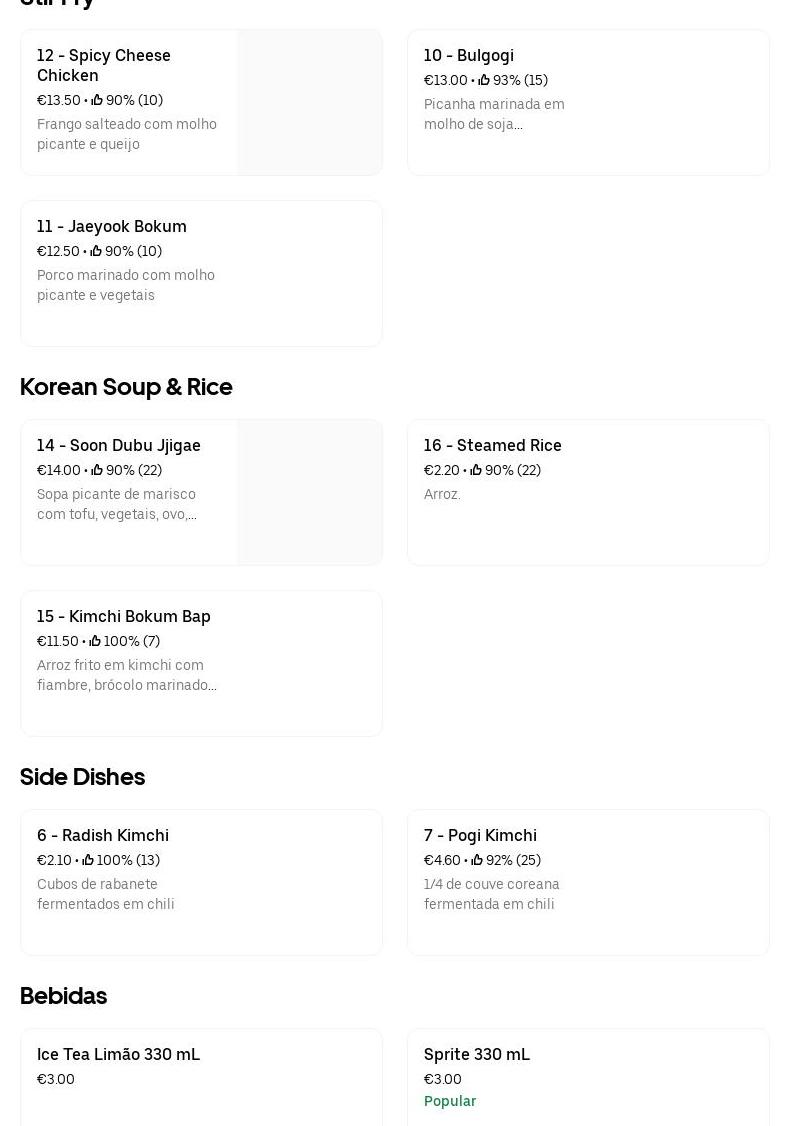804x1126 pixels.
Task: Open the 11 - Jaeyook Bokum dish
Action: (x=112, y=226)
